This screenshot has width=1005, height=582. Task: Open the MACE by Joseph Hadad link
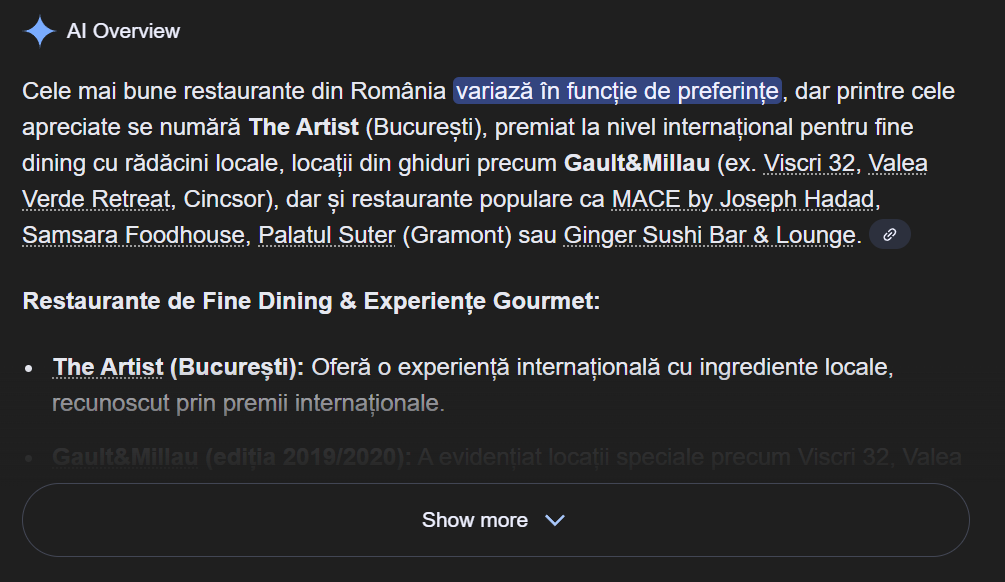click(743, 199)
